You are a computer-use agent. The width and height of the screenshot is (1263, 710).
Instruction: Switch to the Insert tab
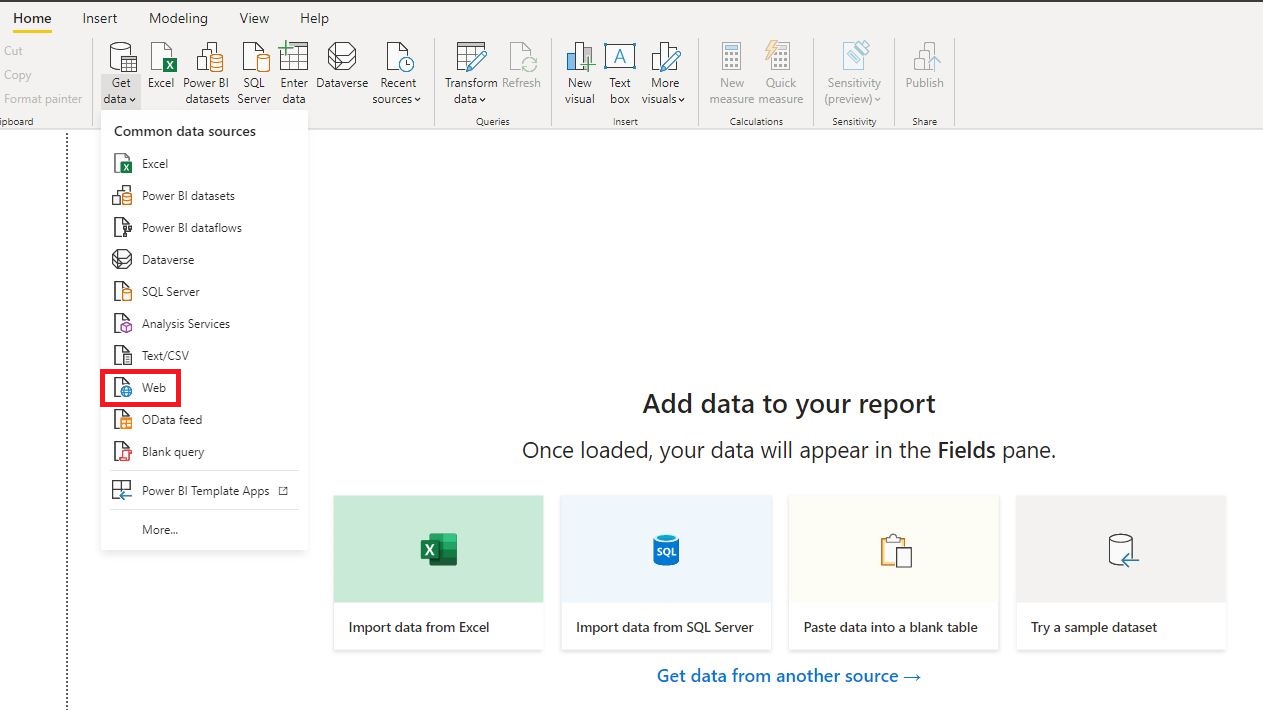(100, 18)
